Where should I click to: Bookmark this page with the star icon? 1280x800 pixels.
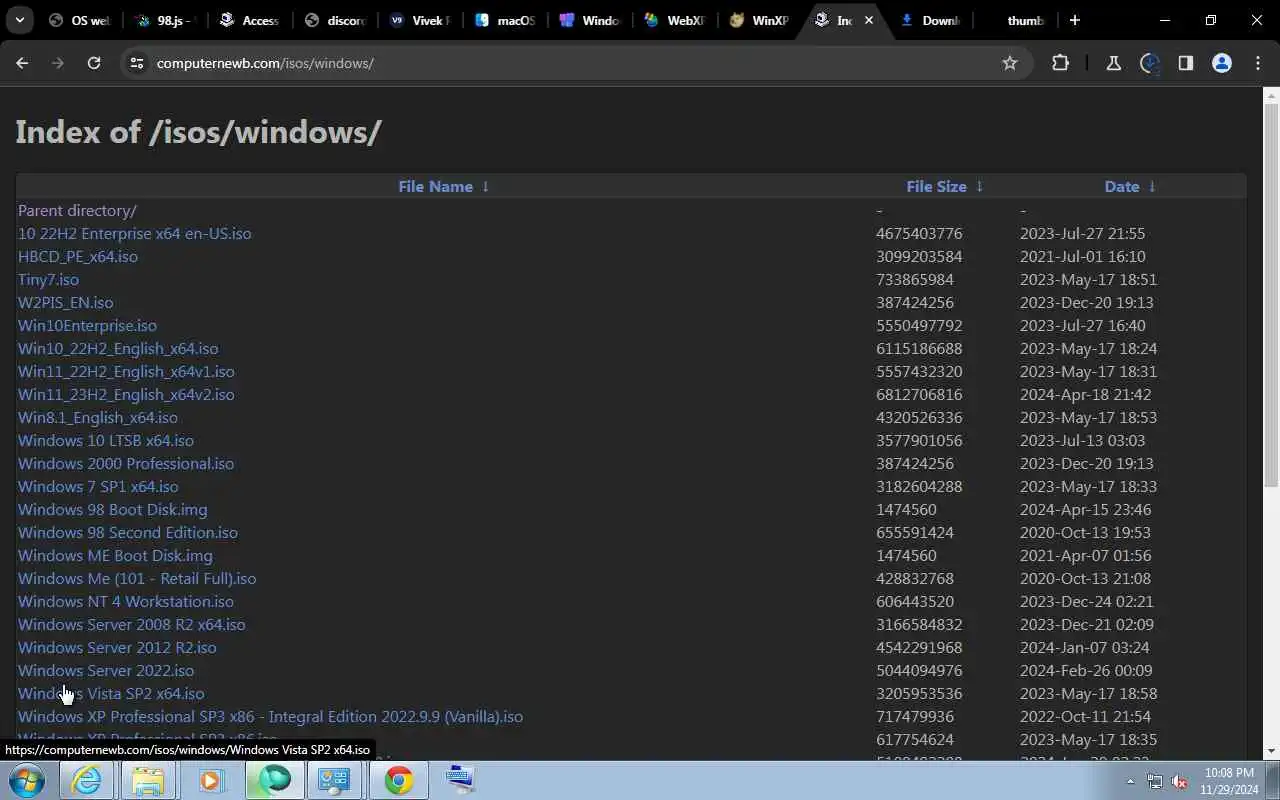click(1010, 63)
